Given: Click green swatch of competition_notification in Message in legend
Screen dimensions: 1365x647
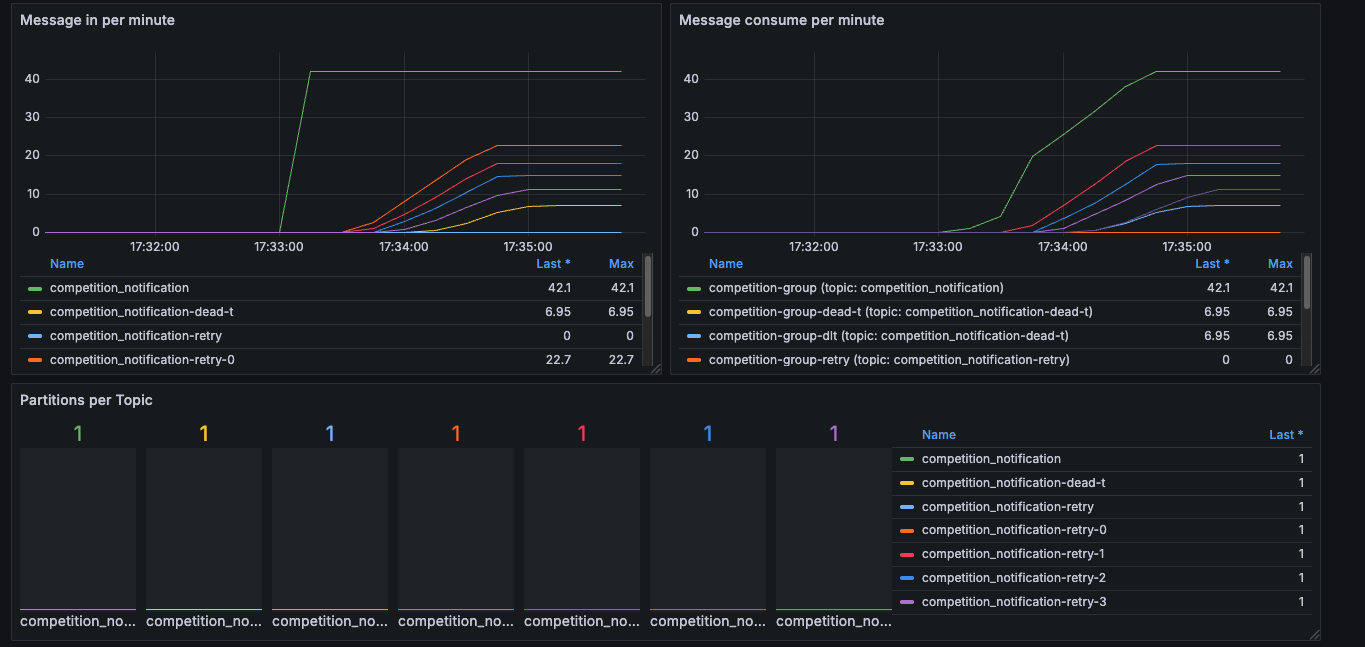Looking at the screenshot, I should coord(35,288).
